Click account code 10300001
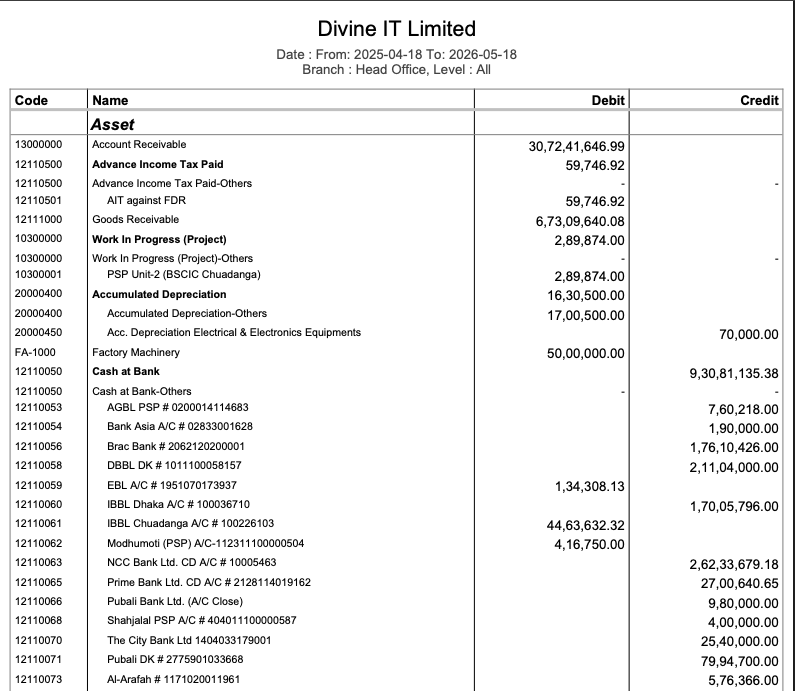 pyautogui.click(x=39, y=274)
